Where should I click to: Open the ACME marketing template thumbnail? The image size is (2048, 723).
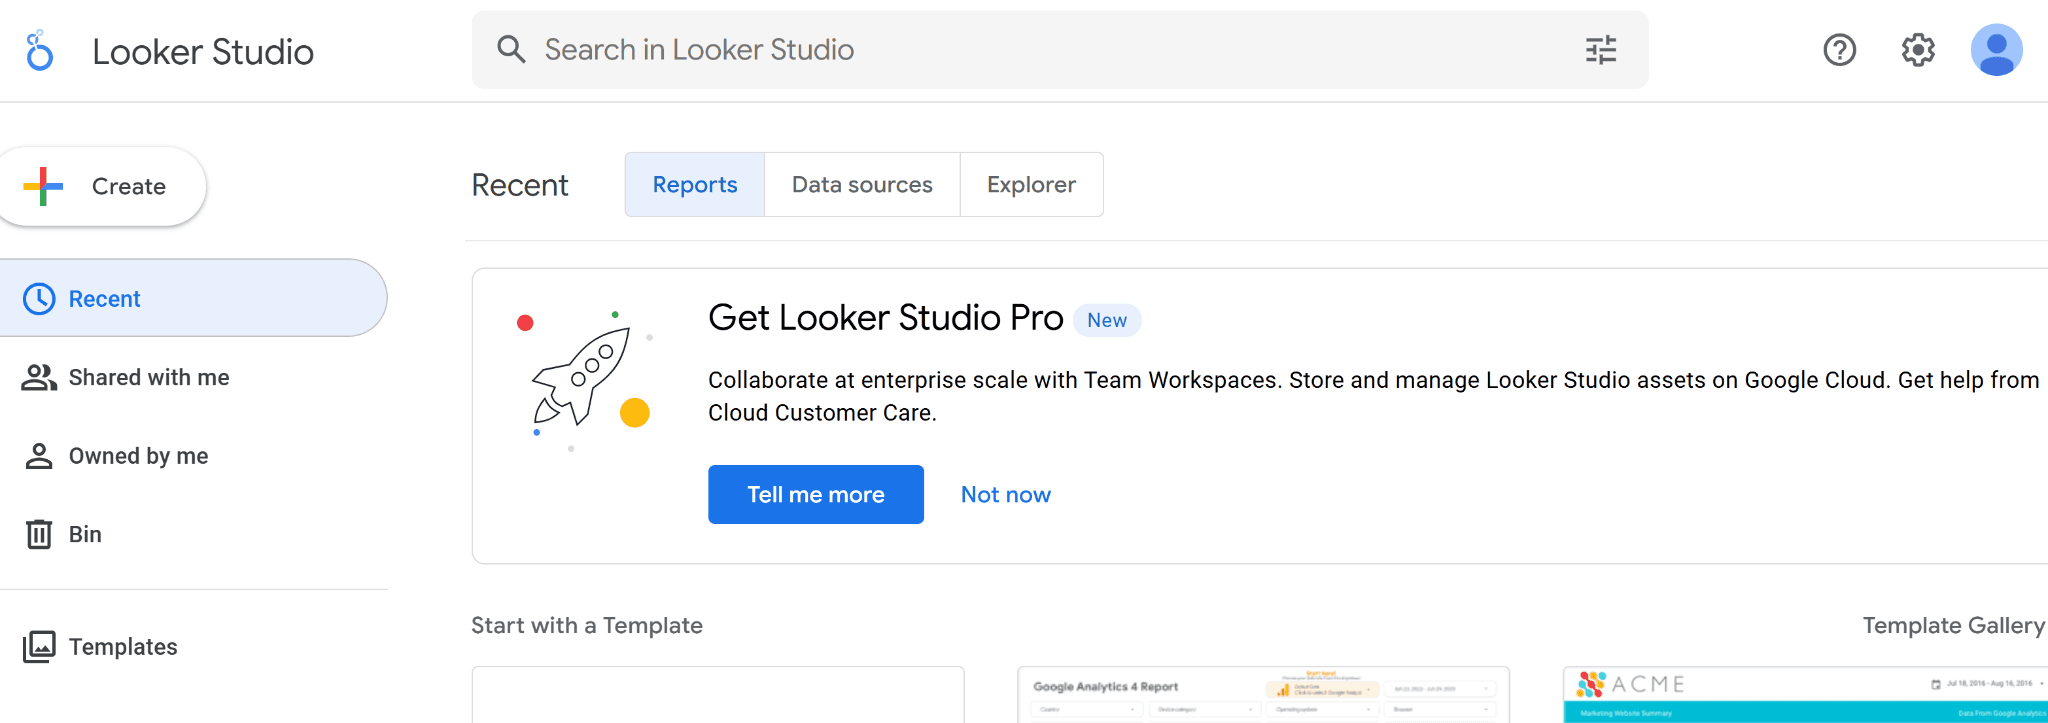(1806, 695)
